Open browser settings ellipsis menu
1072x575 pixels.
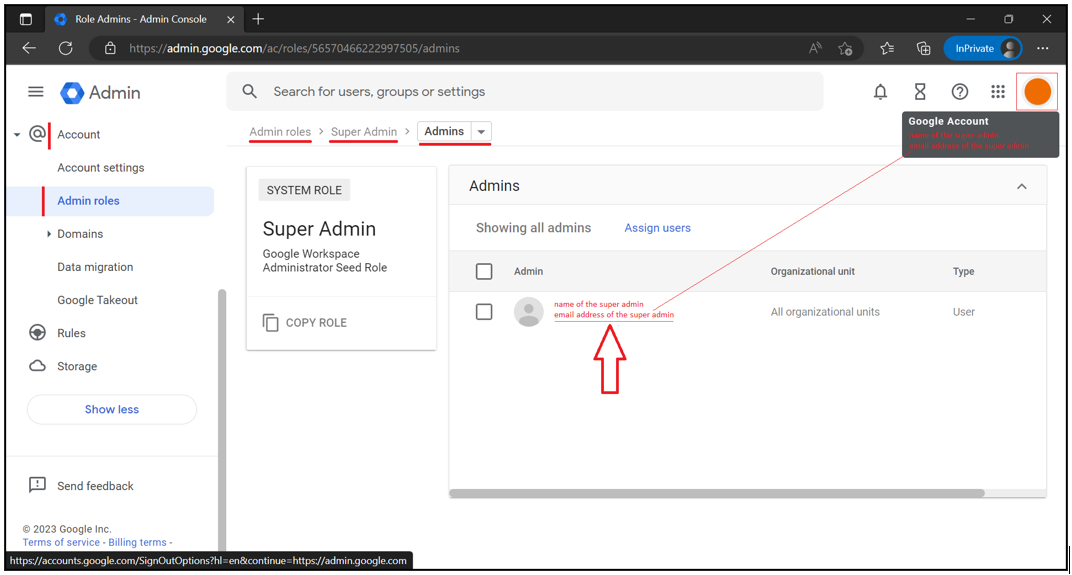tap(1043, 48)
